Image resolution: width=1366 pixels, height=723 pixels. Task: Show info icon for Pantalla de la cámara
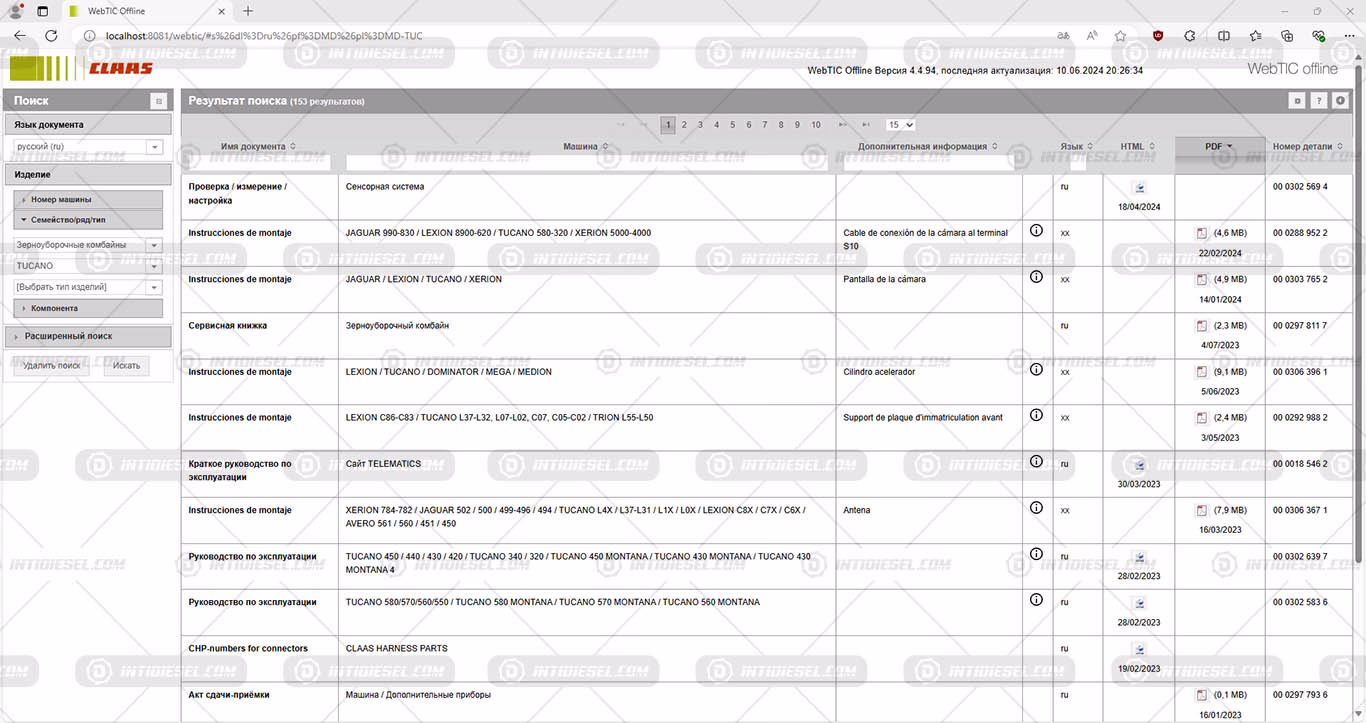[1036, 277]
